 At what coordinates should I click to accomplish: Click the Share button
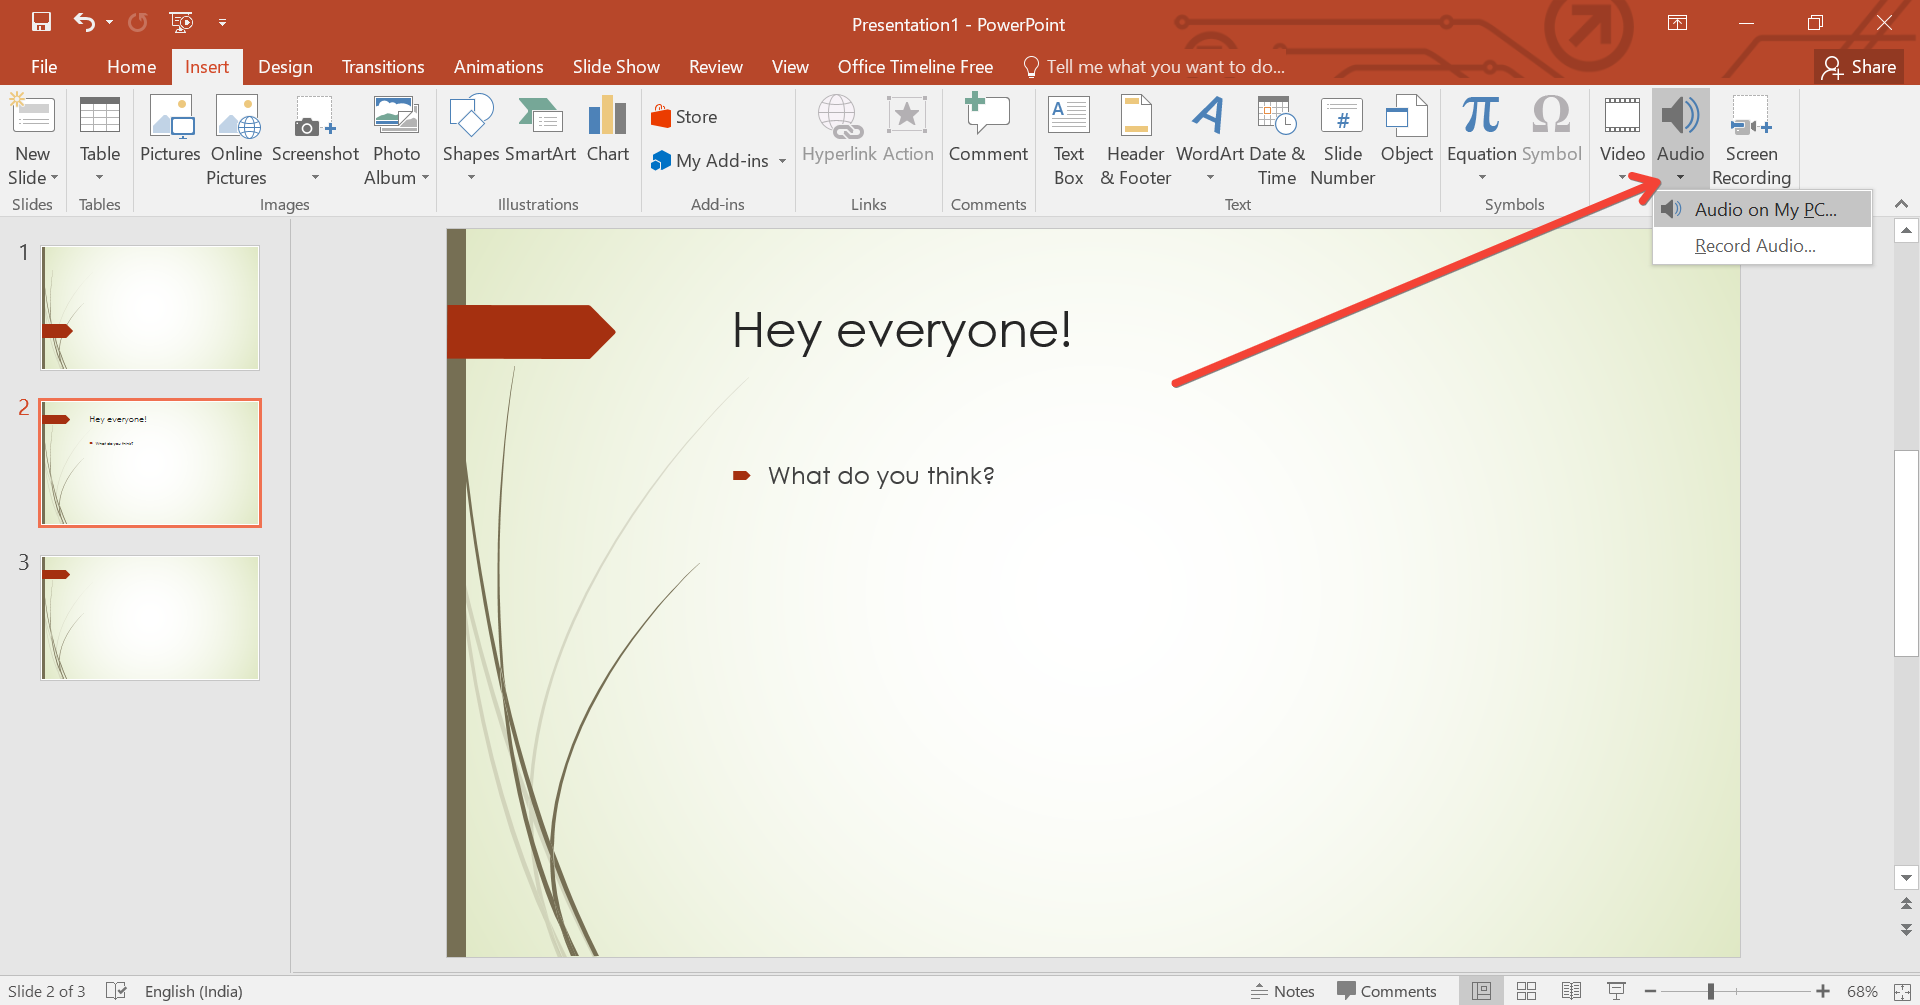click(1859, 67)
